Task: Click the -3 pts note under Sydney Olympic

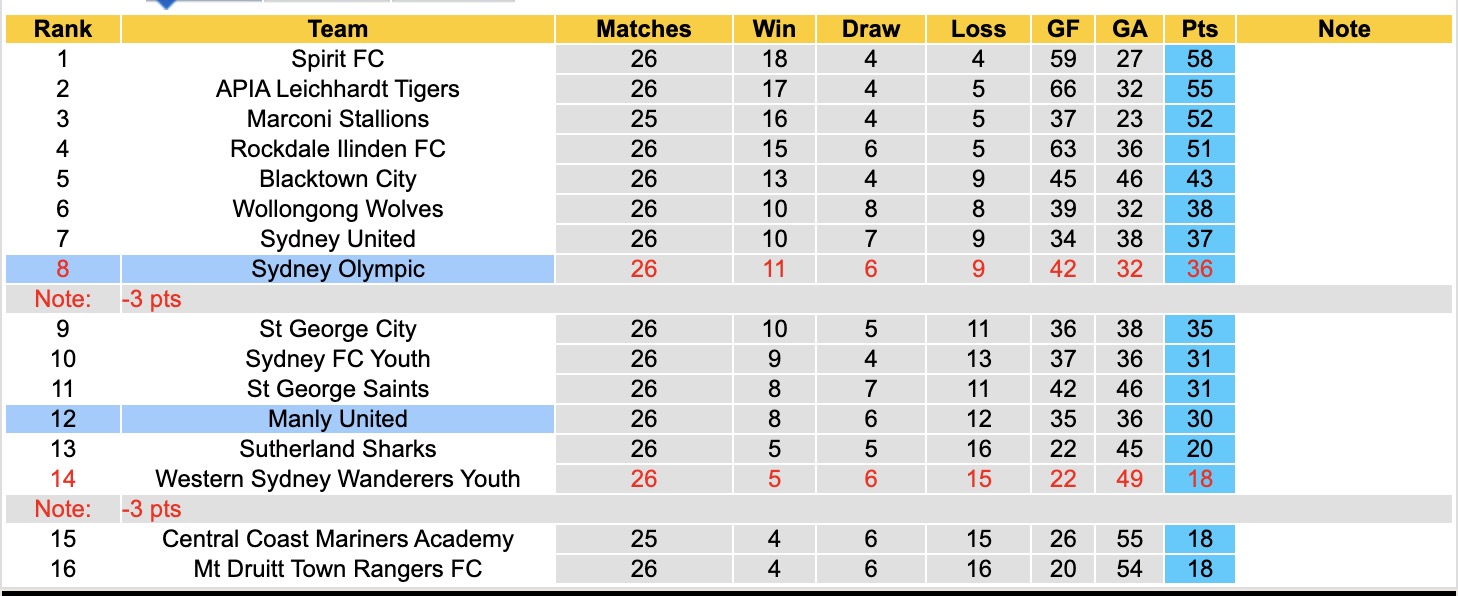Action: pos(152,299)
